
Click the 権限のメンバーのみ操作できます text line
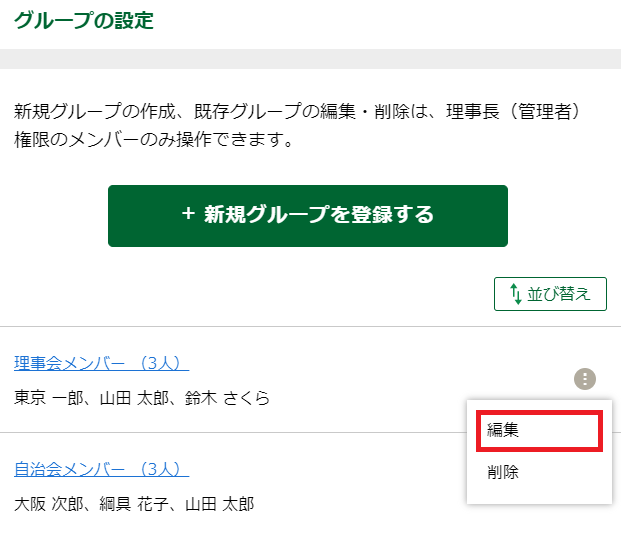[x=153, y=139]
